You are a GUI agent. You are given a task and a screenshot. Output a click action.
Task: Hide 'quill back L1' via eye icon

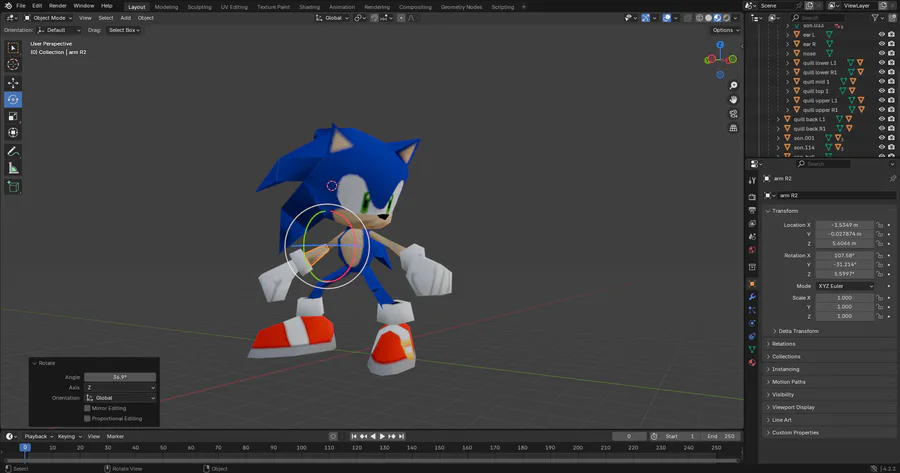point(882,119)
